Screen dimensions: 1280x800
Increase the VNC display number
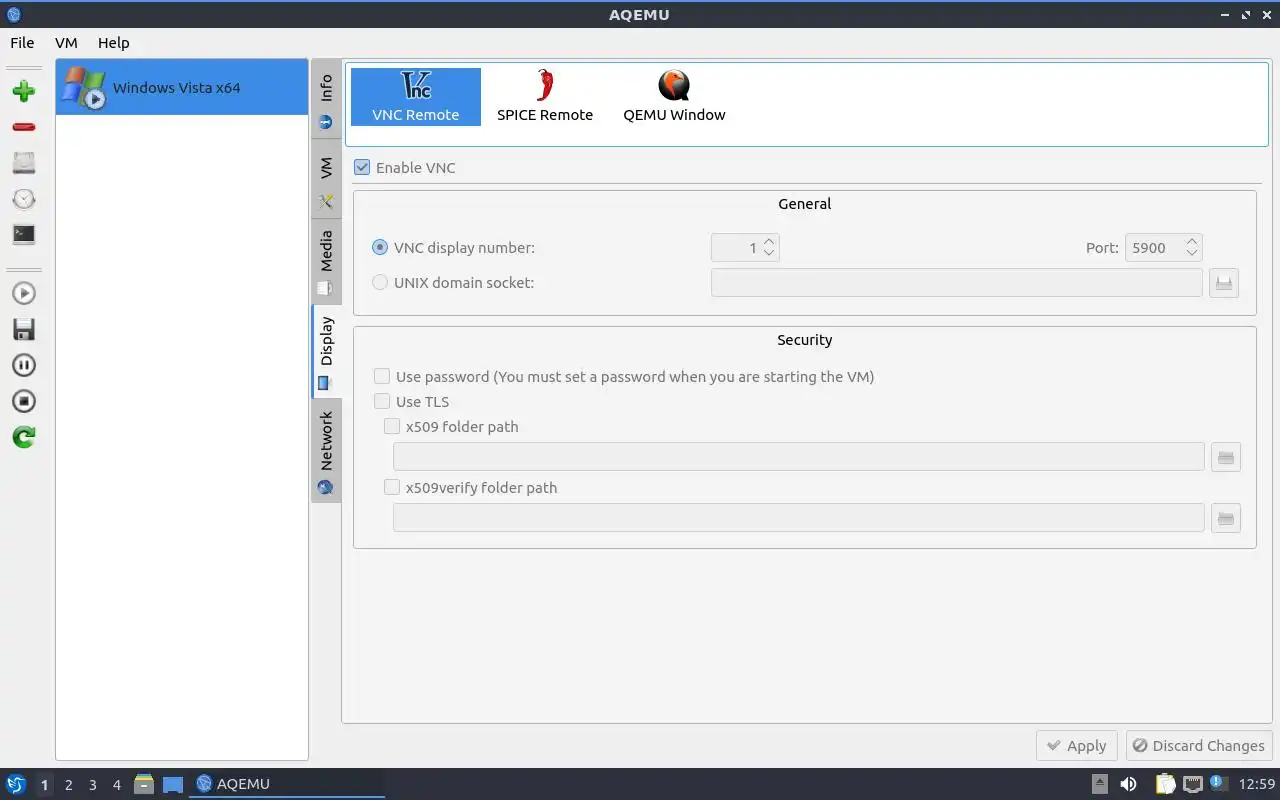pos(769,241)
